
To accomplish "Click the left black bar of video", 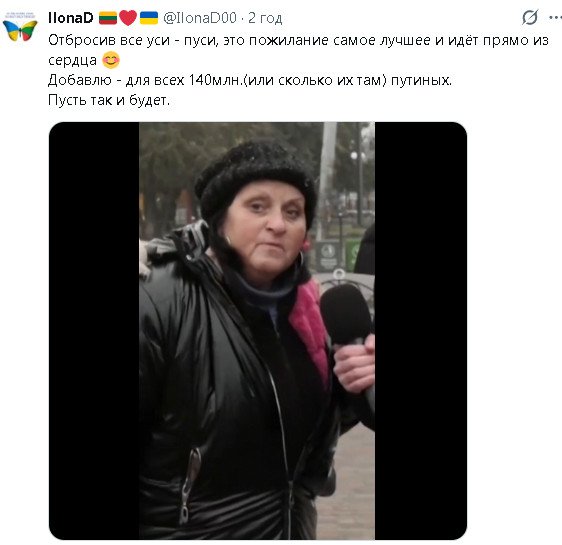I will [x=94, y=331].
